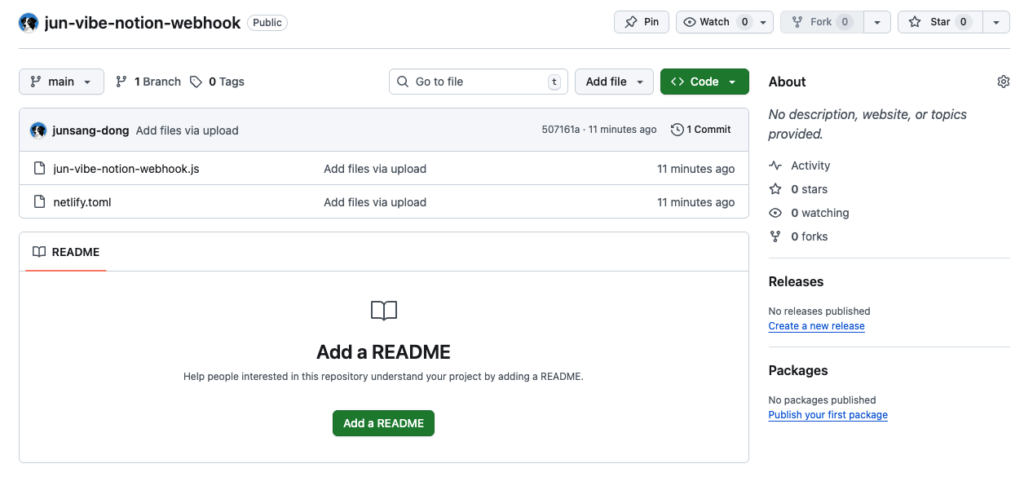
Task: Click the jun-vibe-notion-webhook repository title
Action: [x=142, y=23]
